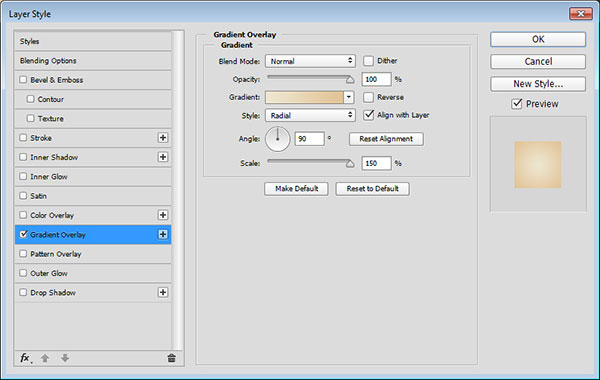The image size is (600, 380).
Task: Delete effect using the trash icon
Action: click(x=171, y=358)
